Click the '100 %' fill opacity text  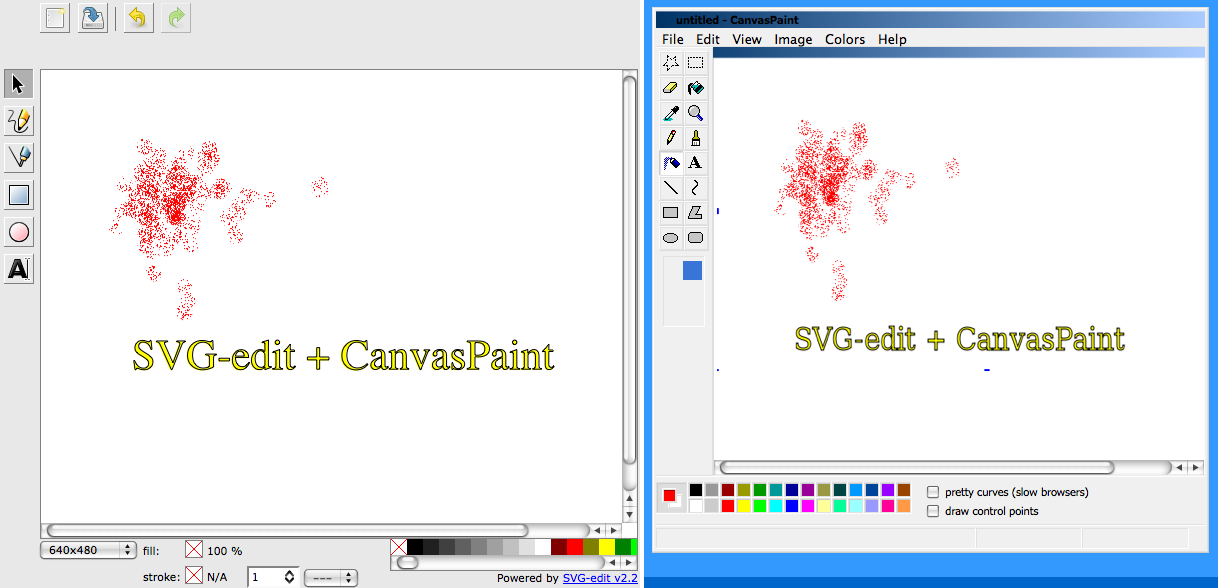(x=224, y=551)
